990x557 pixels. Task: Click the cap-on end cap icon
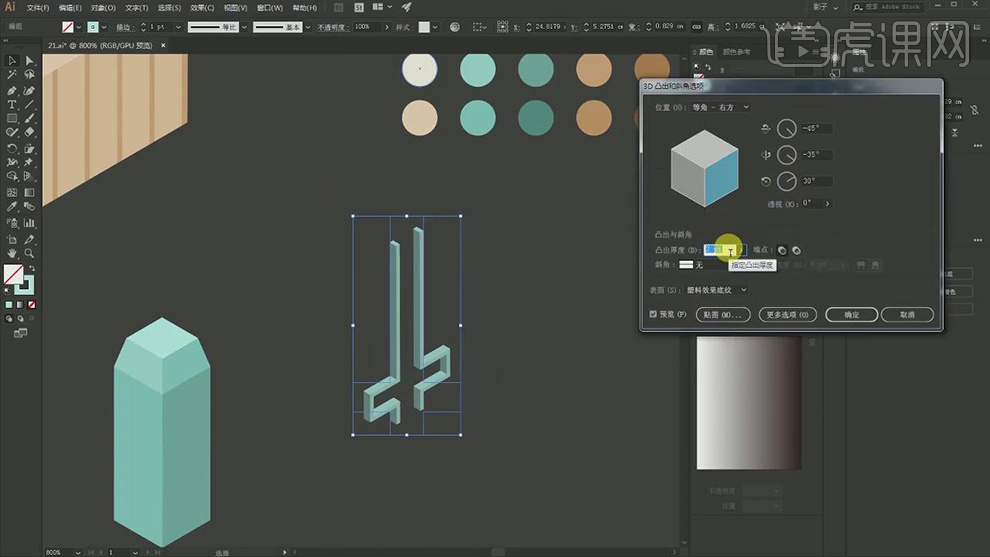click(x=782, y=250)
